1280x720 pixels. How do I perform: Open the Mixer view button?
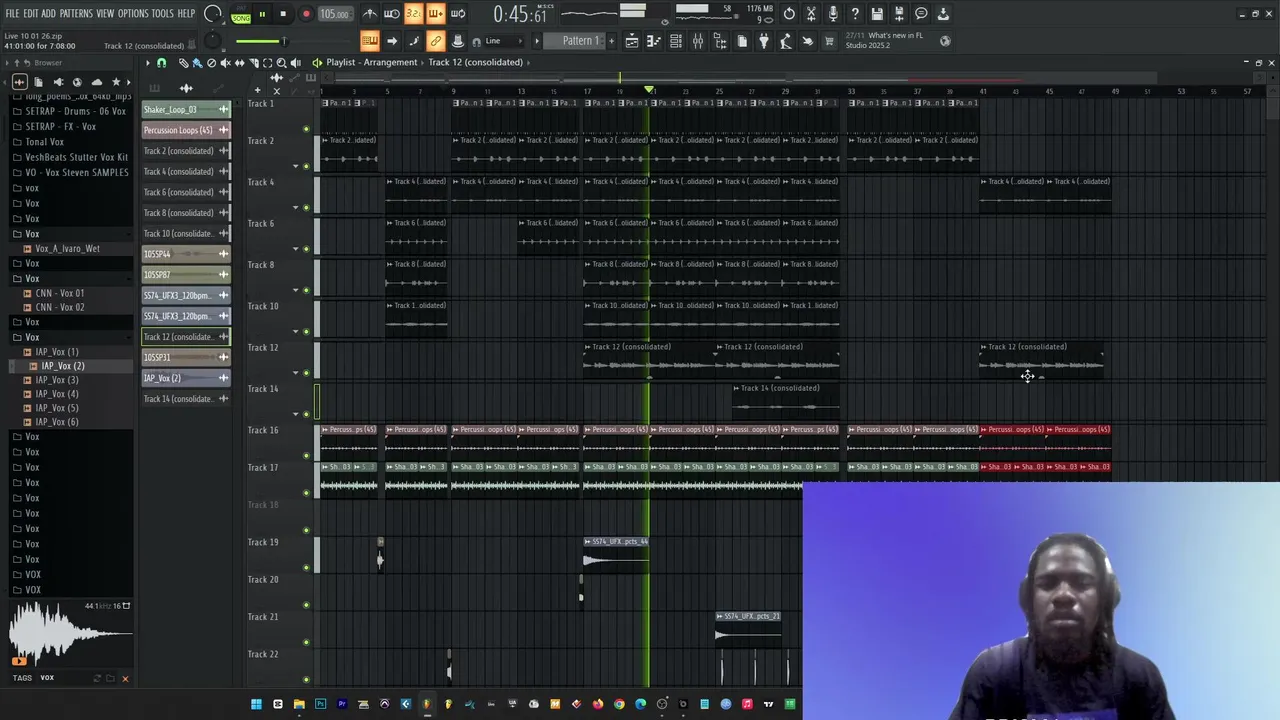698,41
